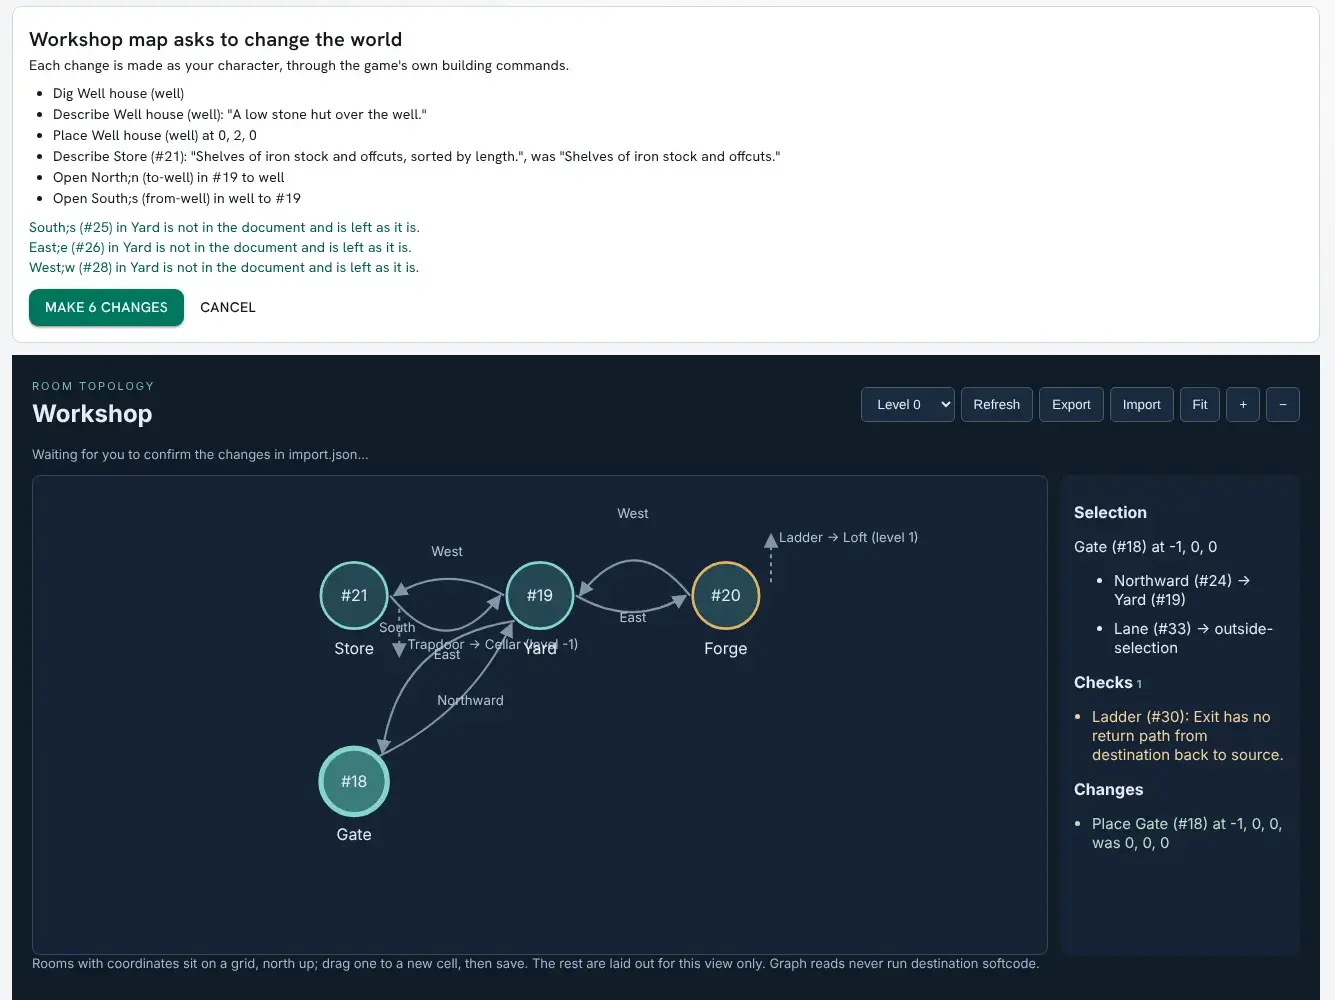The image size is (1335, 1000).
Task: Refresh the room topology
Action: point(997,404)
